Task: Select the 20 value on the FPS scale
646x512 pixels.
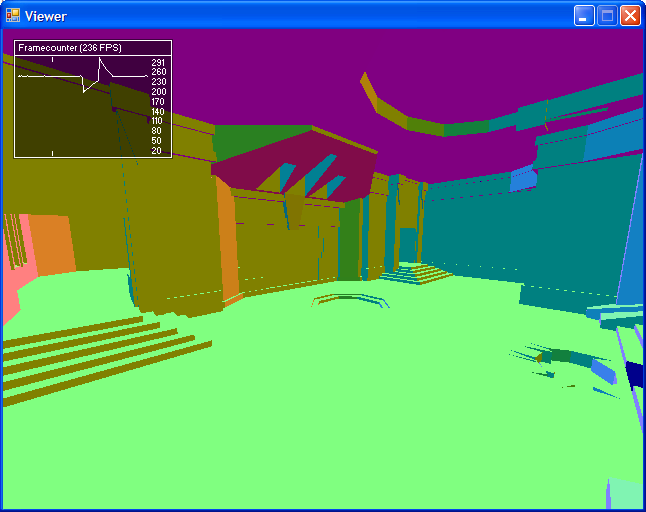Action: [156, 151]
